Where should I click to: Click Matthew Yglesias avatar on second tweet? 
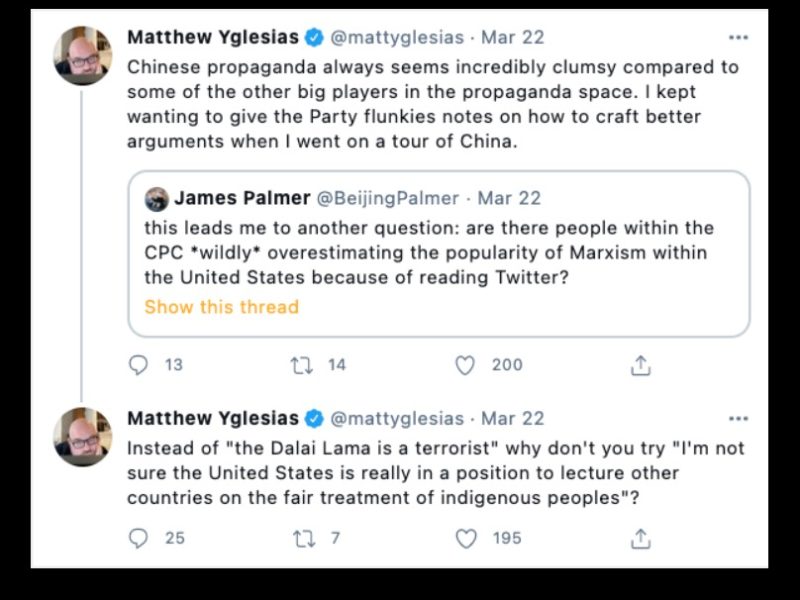pos(83,436)
